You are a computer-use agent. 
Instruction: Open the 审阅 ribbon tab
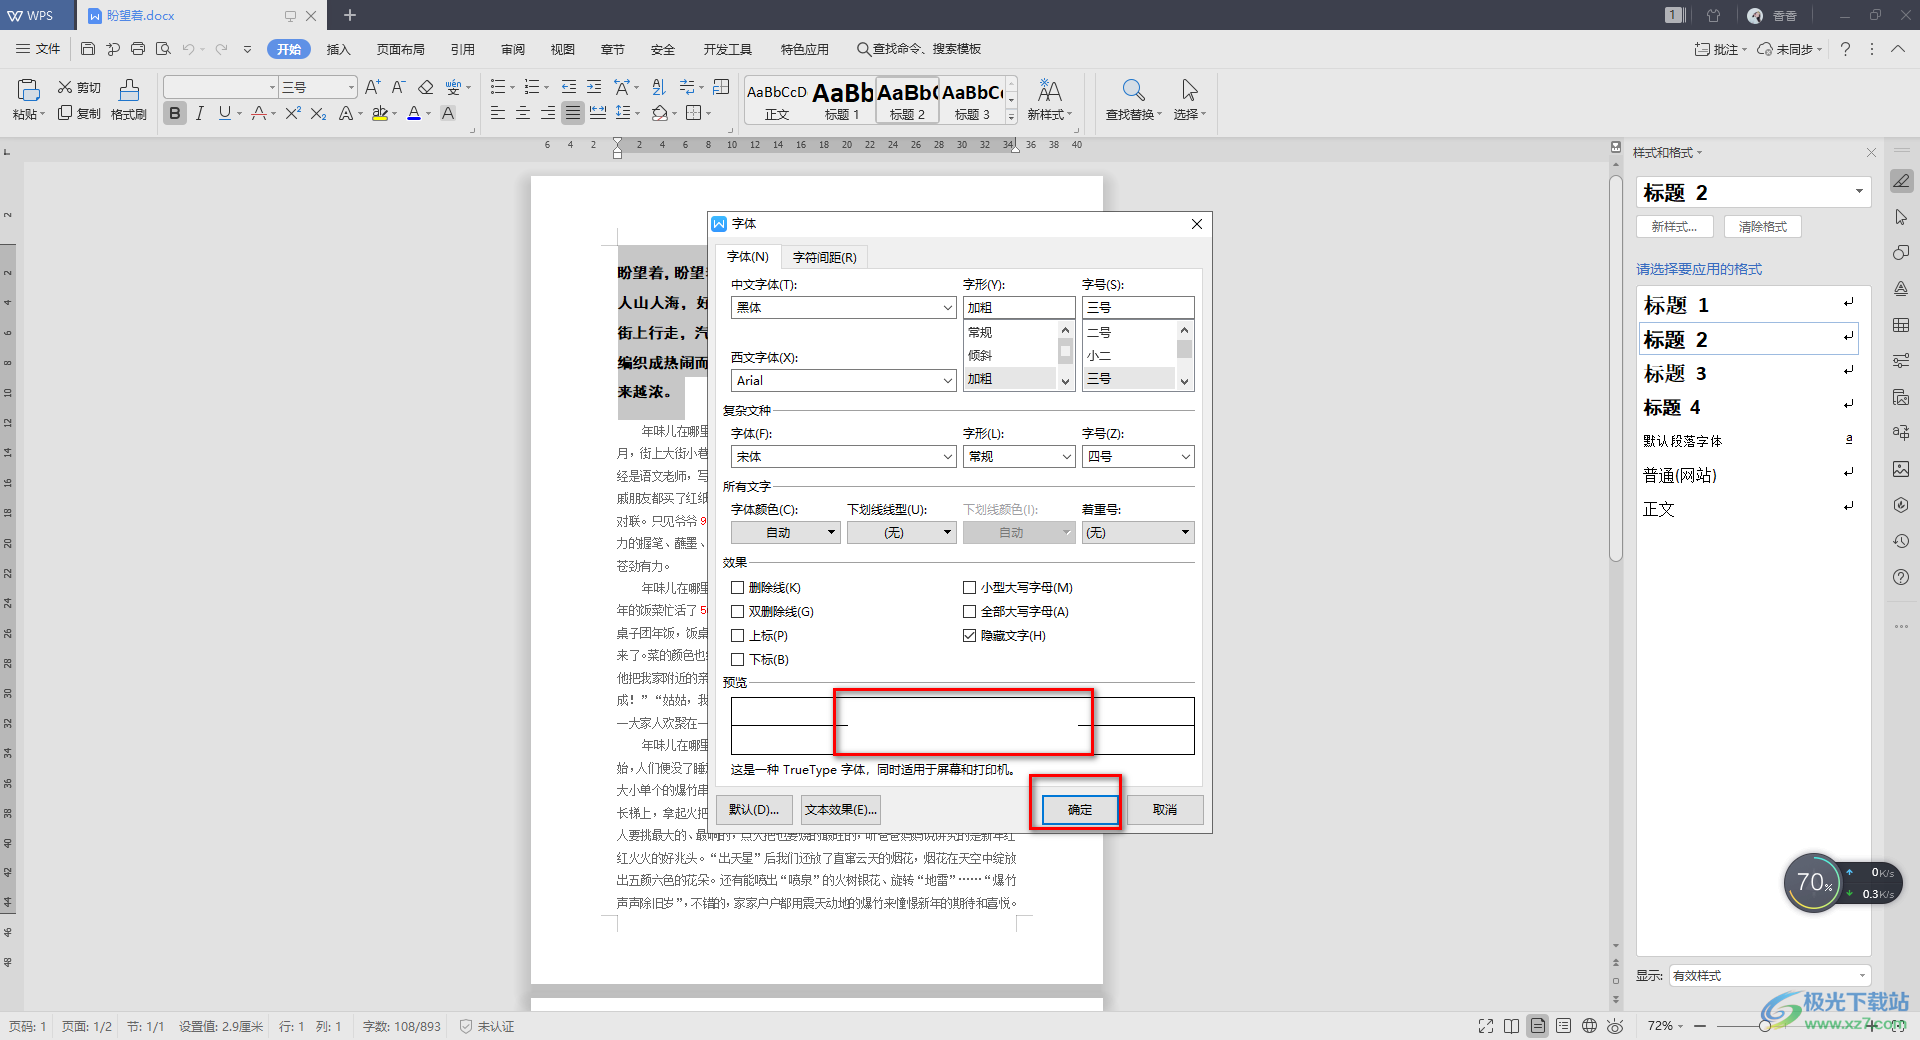coord(513,49)
